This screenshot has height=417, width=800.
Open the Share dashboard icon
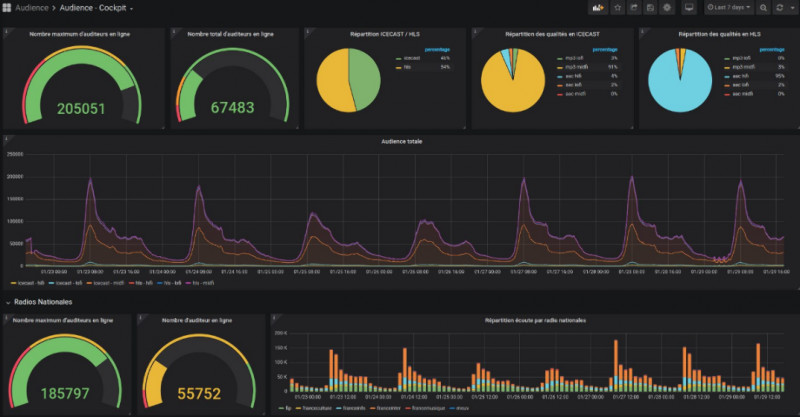[635, 8]
